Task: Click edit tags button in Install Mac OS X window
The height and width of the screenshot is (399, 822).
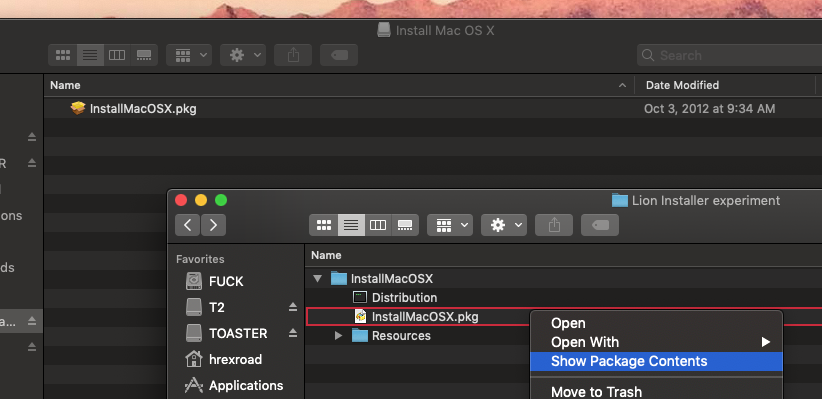Action: click(339, 55)
